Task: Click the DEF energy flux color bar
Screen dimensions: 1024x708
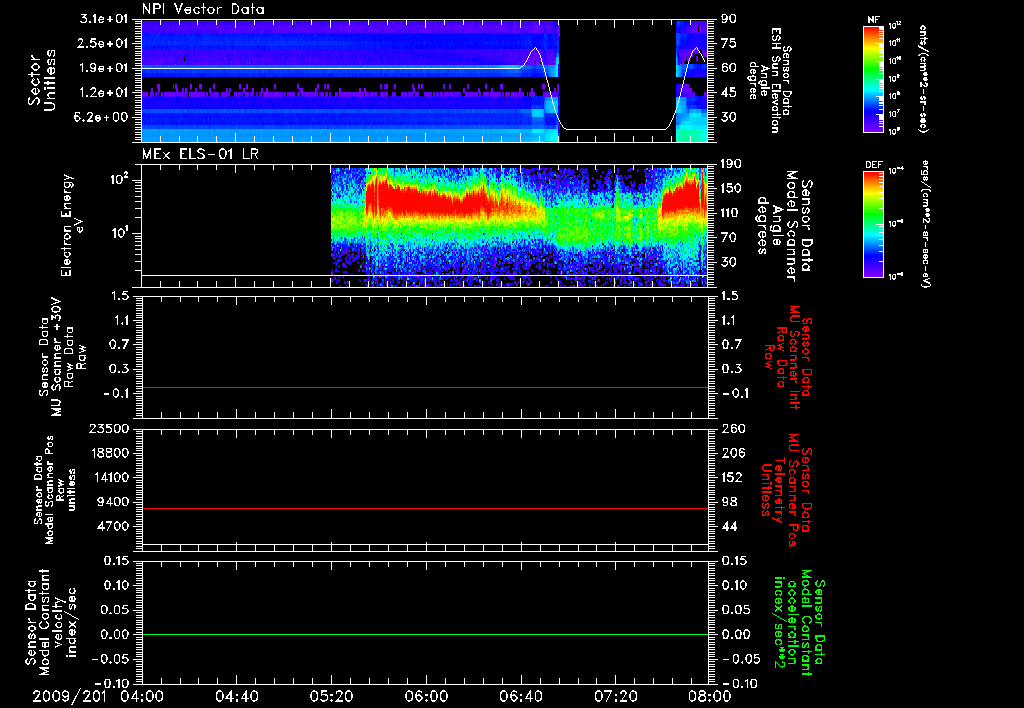Action: point(874,224)
